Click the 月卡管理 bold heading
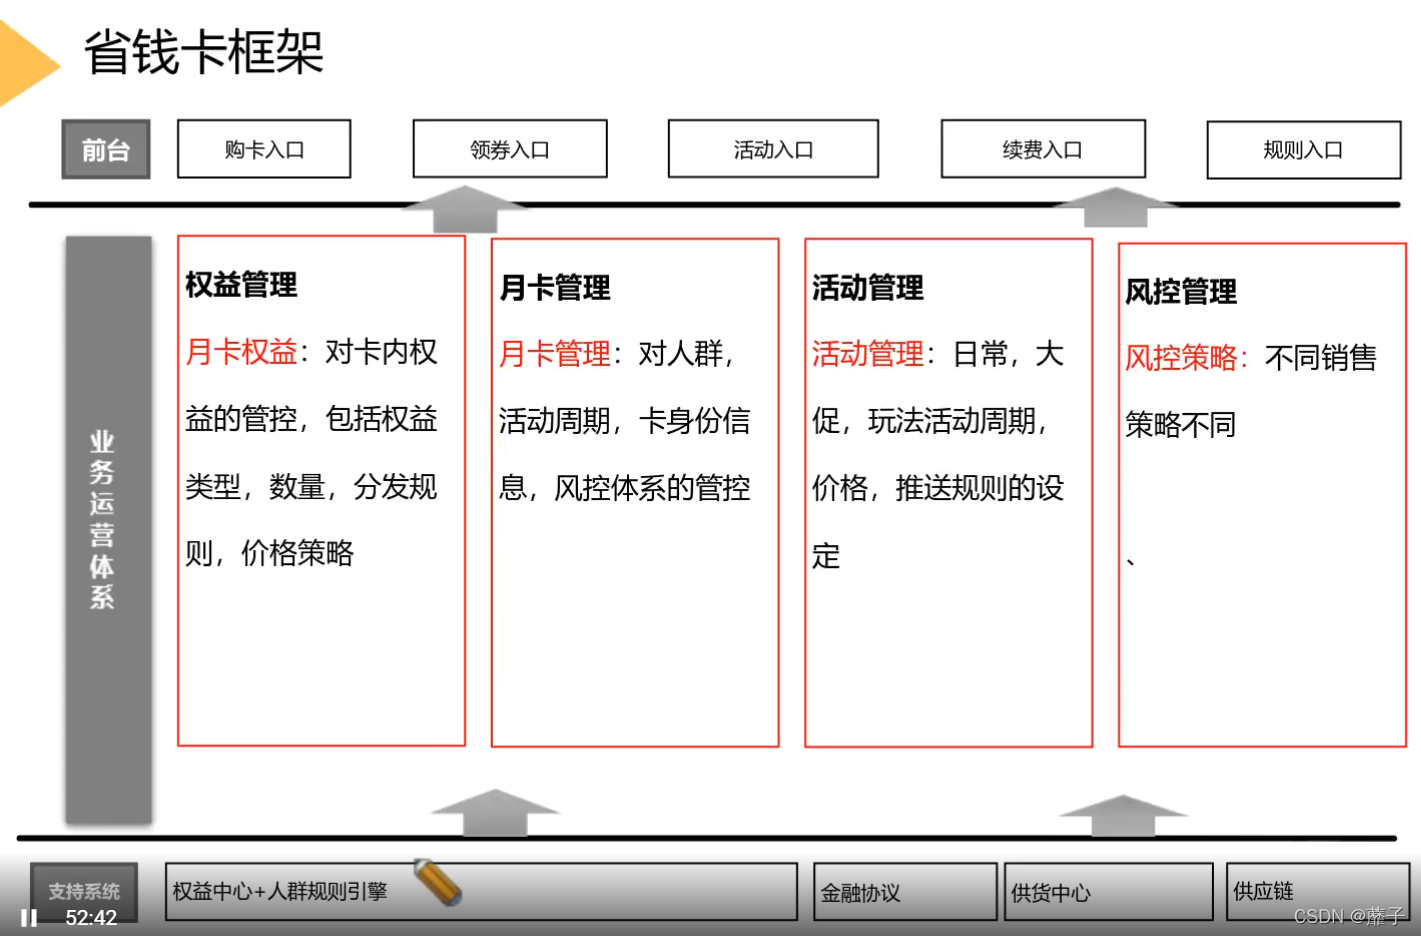This screenshot has height=936, width=1421. point(555,288)
